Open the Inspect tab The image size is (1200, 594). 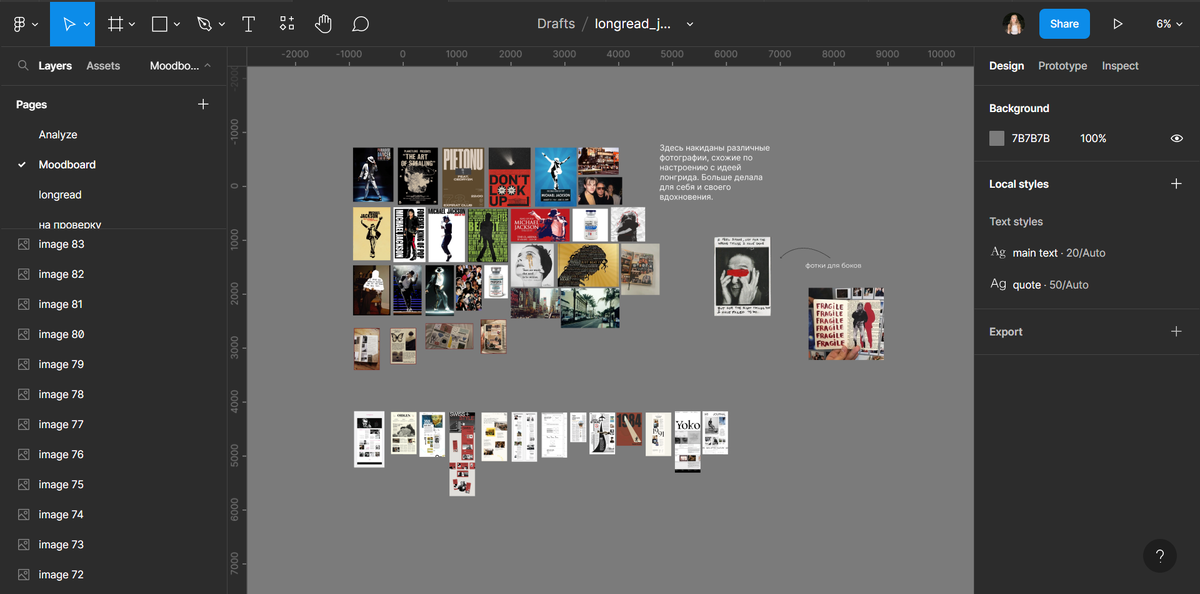pos(1120,66)
